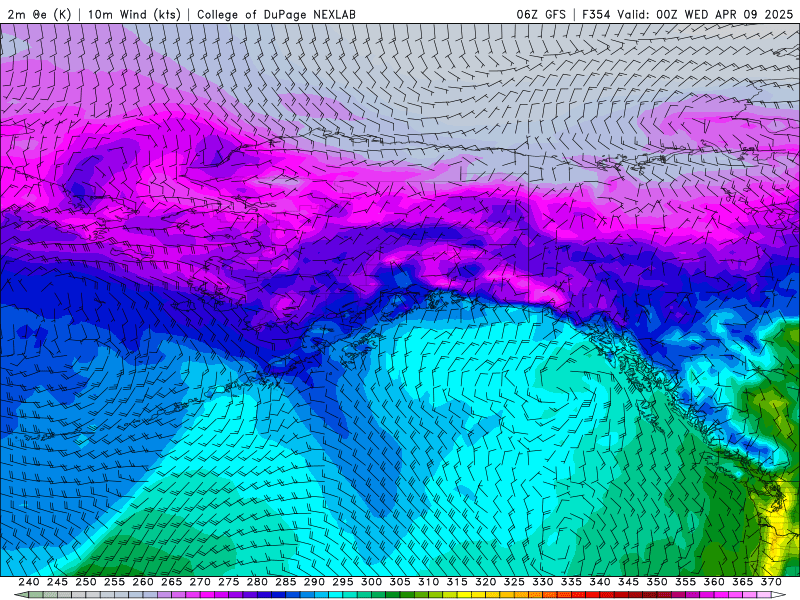This screenshot has width=800, height=600.
Task: Select the 260 legend value
Action: click(x=143, y=582)
